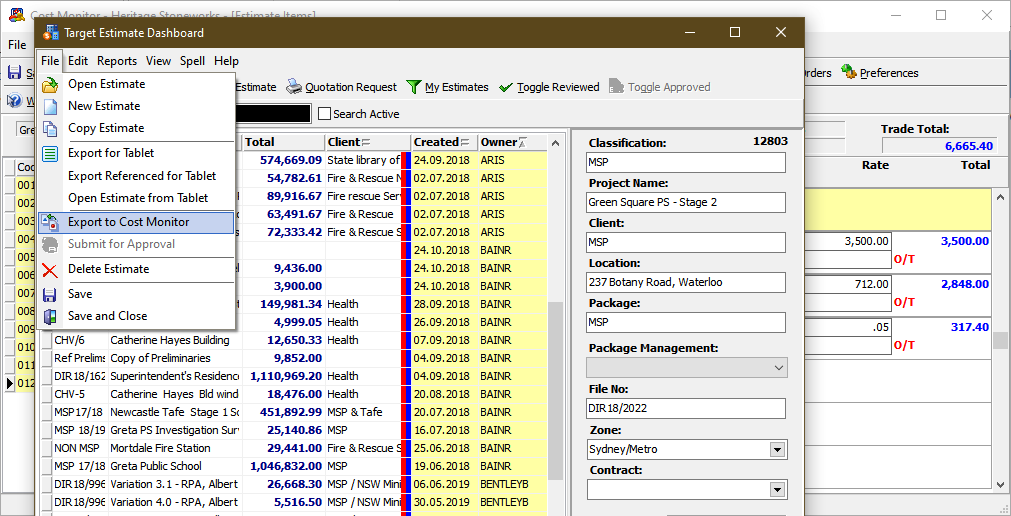The height and width of the screenshot is (516, 1011).
Task: Click scroll-up arrow of estimate list
Action: tap(554, 143)
